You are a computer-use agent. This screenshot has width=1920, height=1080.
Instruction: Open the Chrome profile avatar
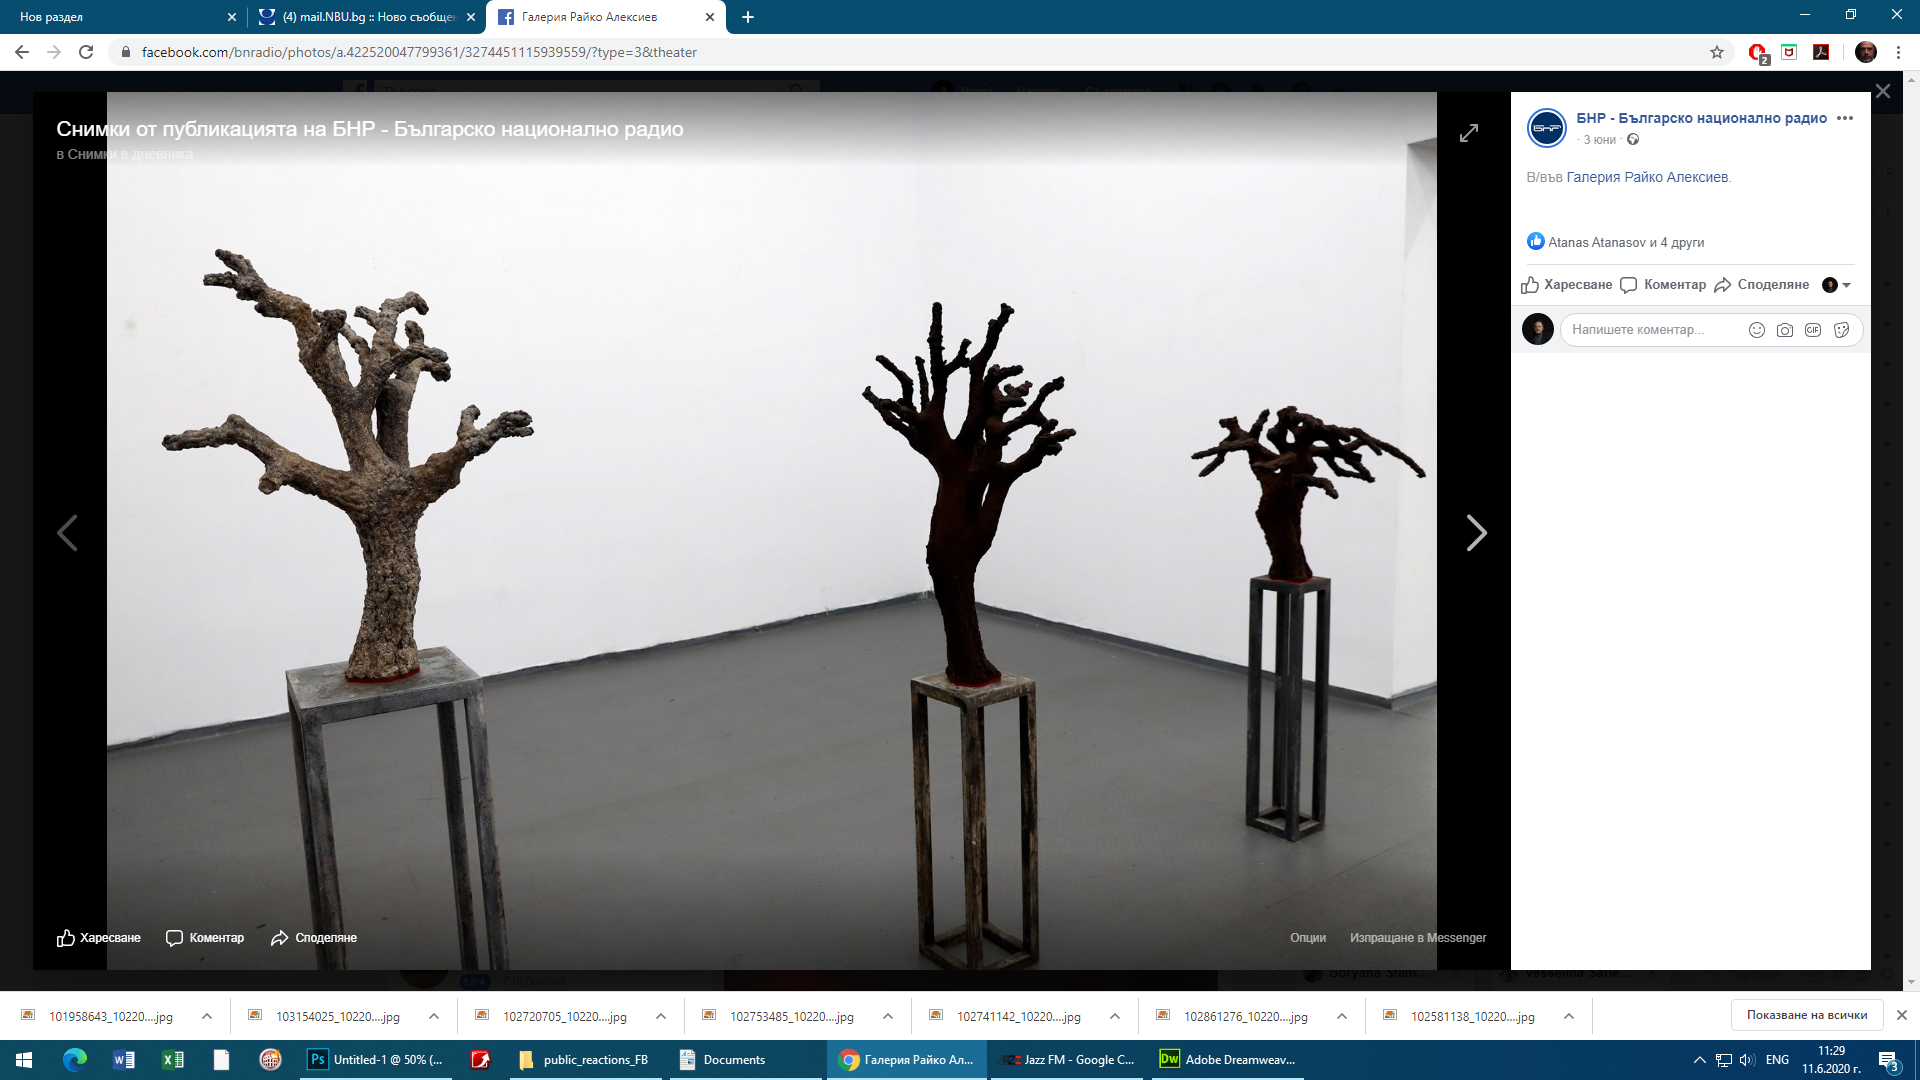click(1865, 52)
